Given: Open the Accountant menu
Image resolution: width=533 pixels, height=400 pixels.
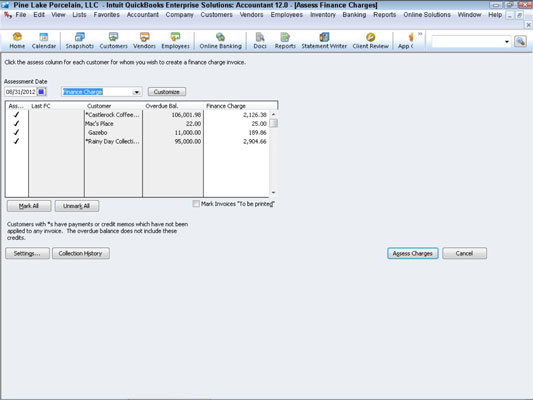Looking at the screenshot, I should [142, 15].
